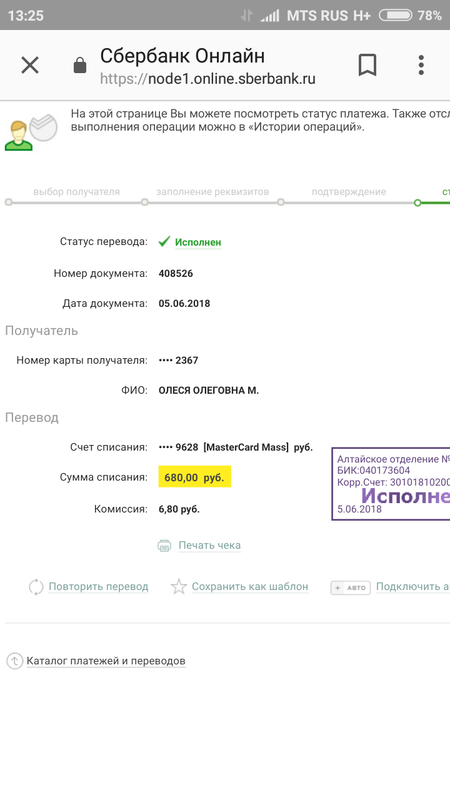Open the three-dot overflow menu

coord(421,65)
